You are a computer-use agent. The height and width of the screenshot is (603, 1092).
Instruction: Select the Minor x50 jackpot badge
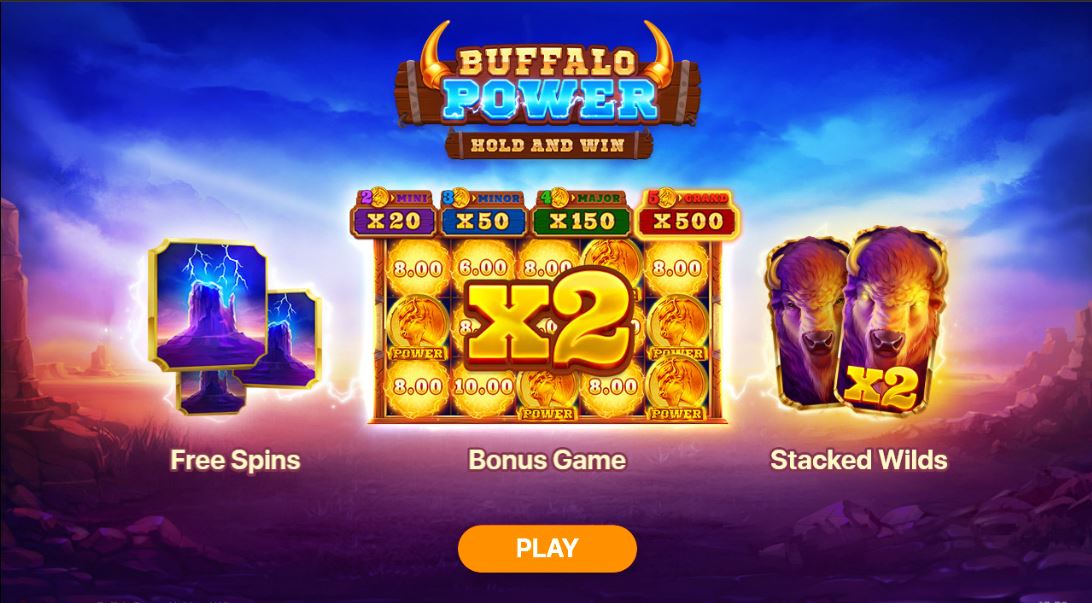pyautogui.click(x=484, y=213)
